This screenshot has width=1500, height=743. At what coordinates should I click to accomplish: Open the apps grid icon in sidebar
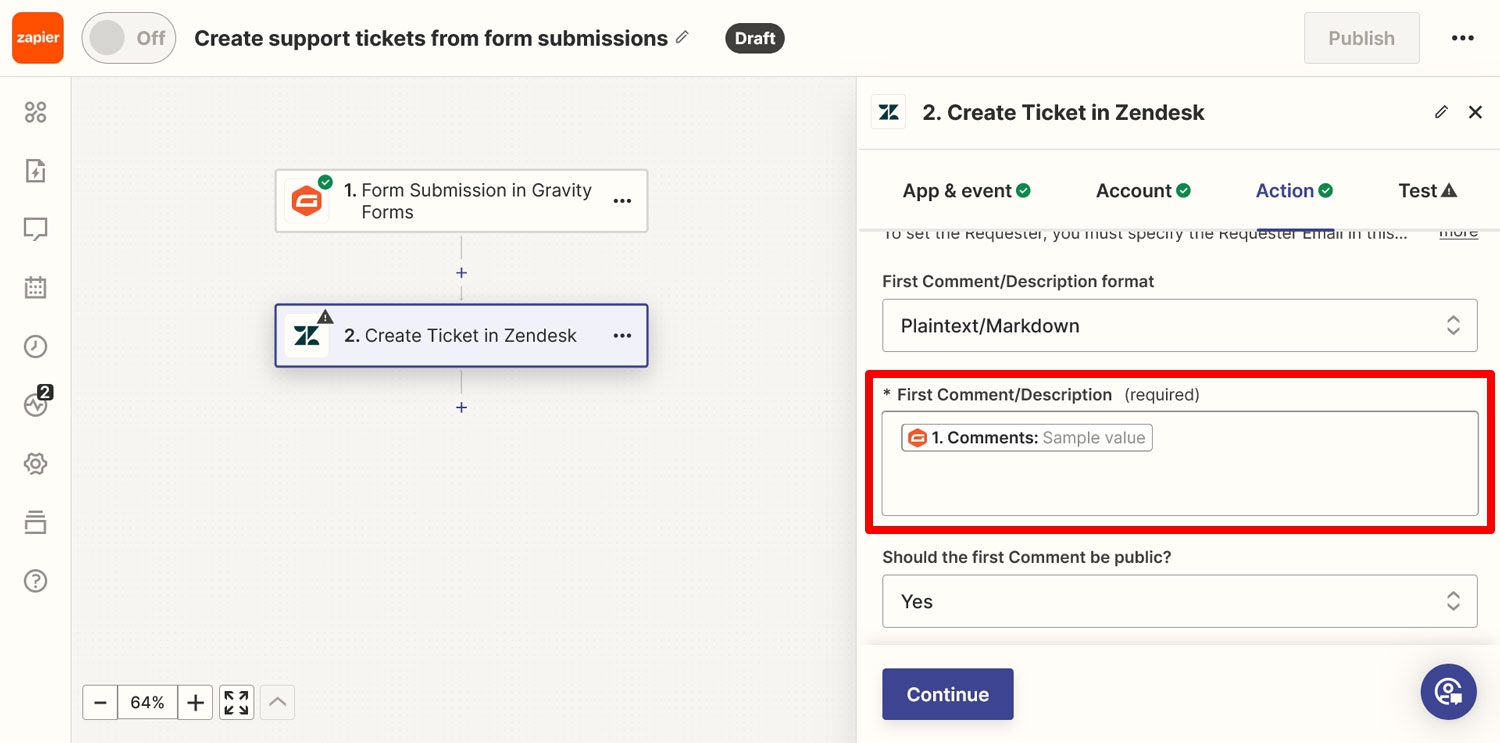tap(35, 112)
